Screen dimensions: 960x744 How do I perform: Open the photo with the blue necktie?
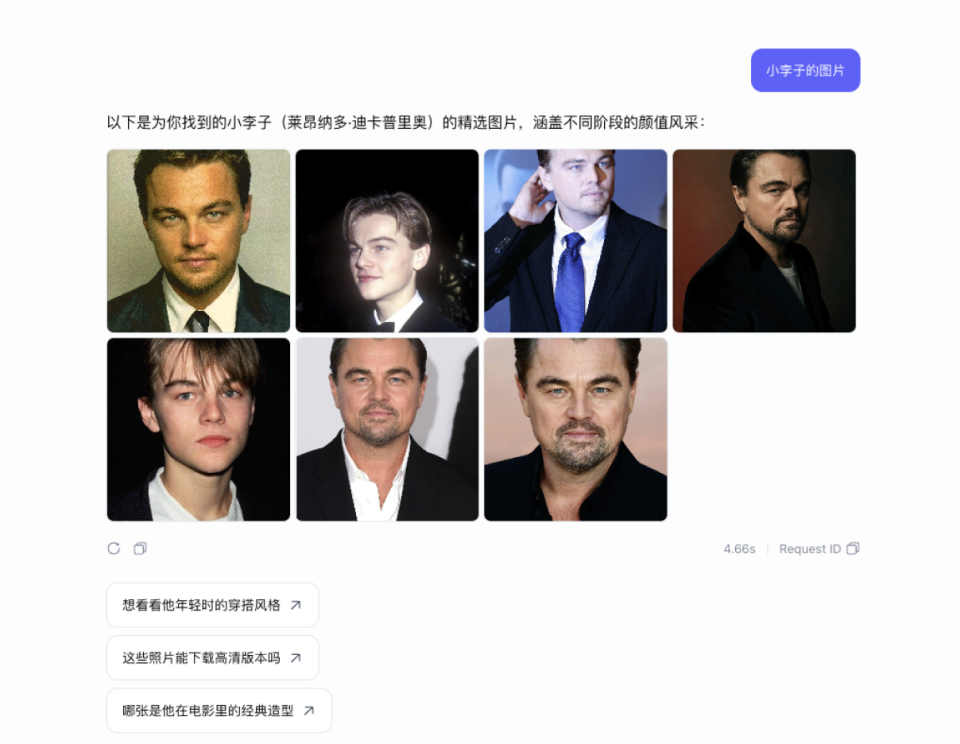576,241
